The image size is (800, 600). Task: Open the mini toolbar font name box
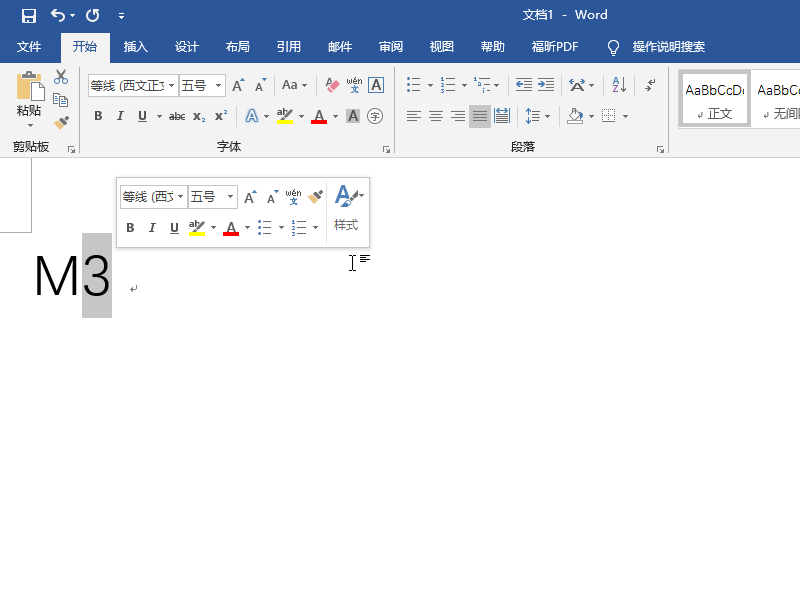pyautogui.click(x=154, y=196)
